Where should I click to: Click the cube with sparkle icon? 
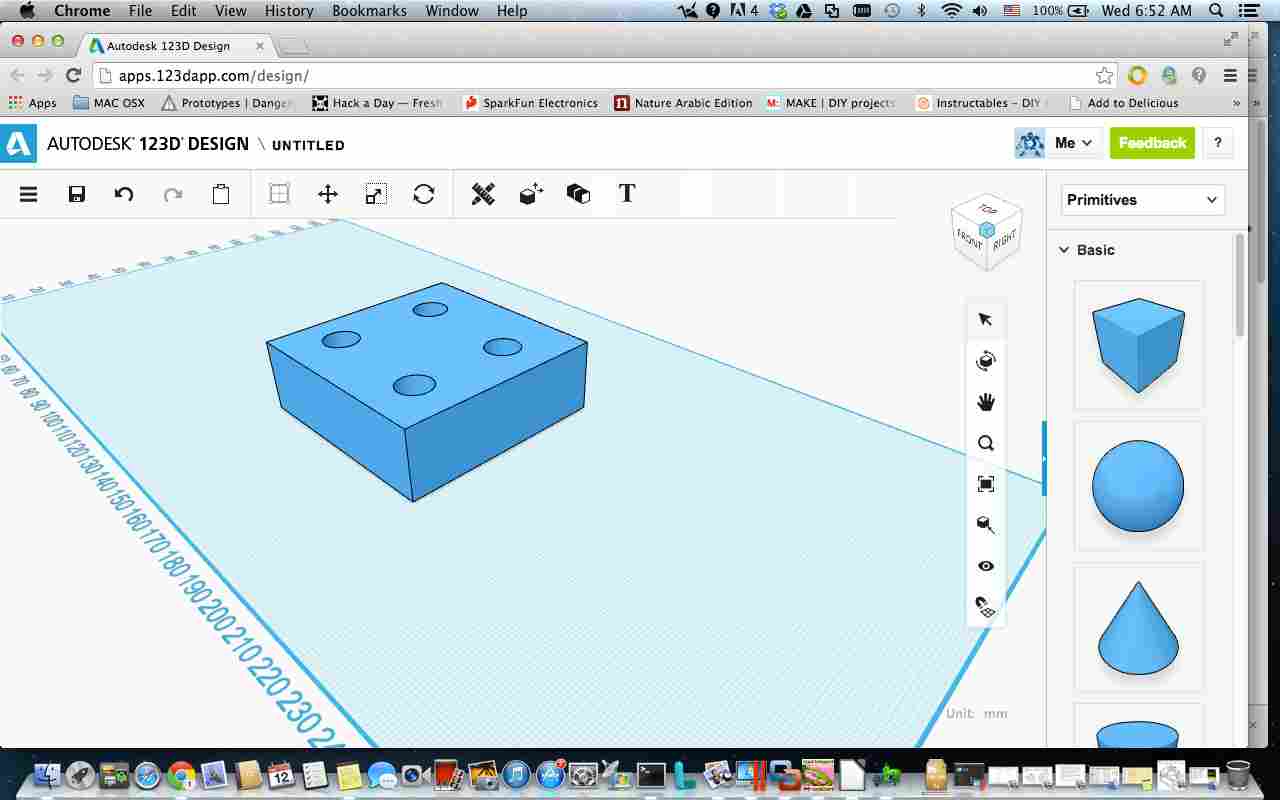tap(531, 194)
